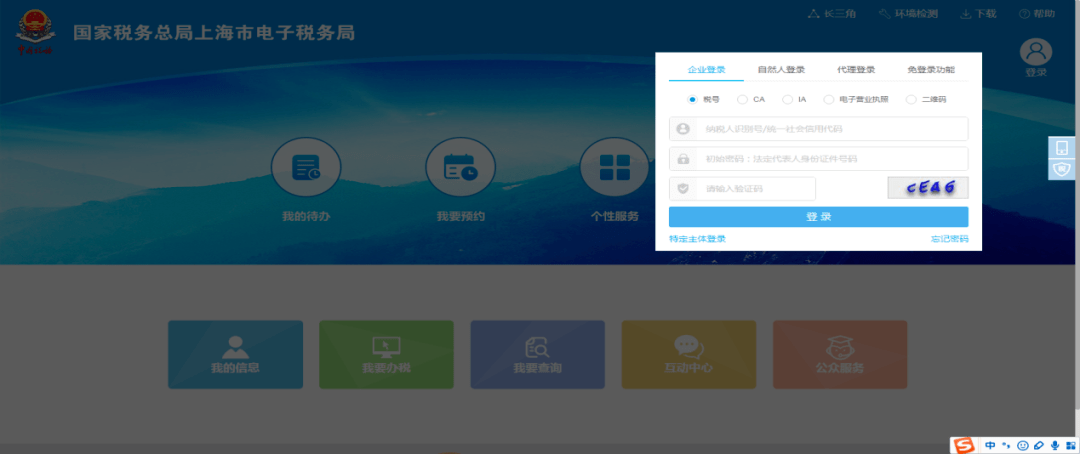The height and width of the screenshot is (454, 1080).
Task: Click the 登录 user avatar icon
Action: click(x=1036, y=52)
